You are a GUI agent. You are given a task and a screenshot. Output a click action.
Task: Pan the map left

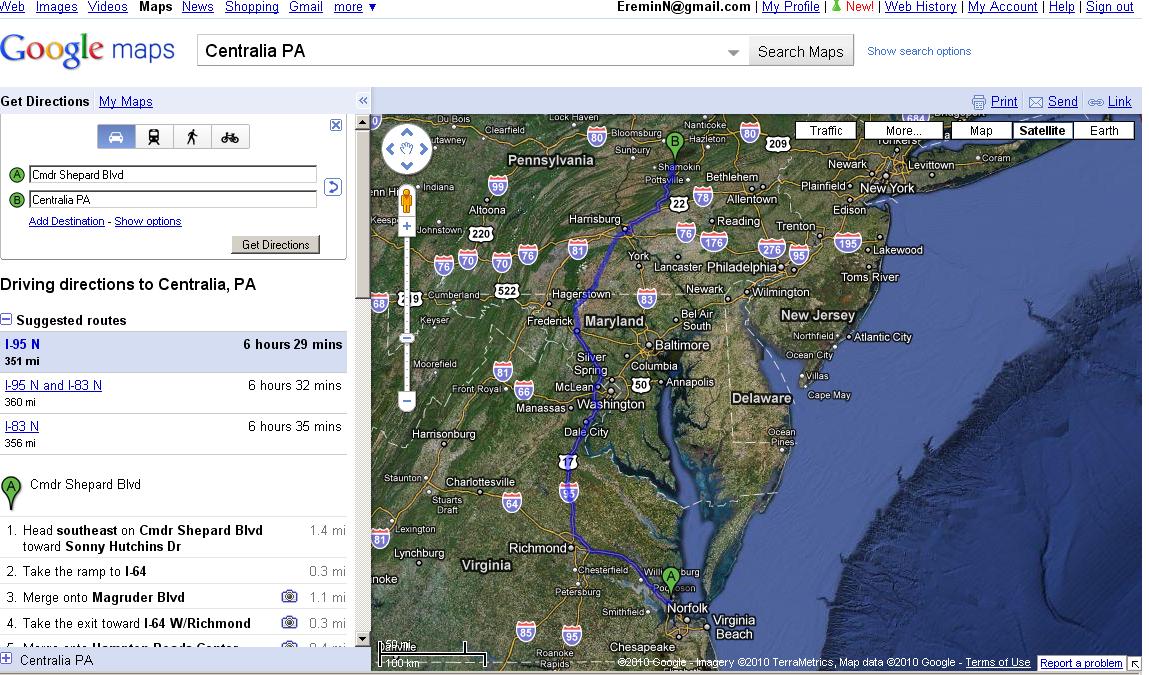[x=391, y=149]
